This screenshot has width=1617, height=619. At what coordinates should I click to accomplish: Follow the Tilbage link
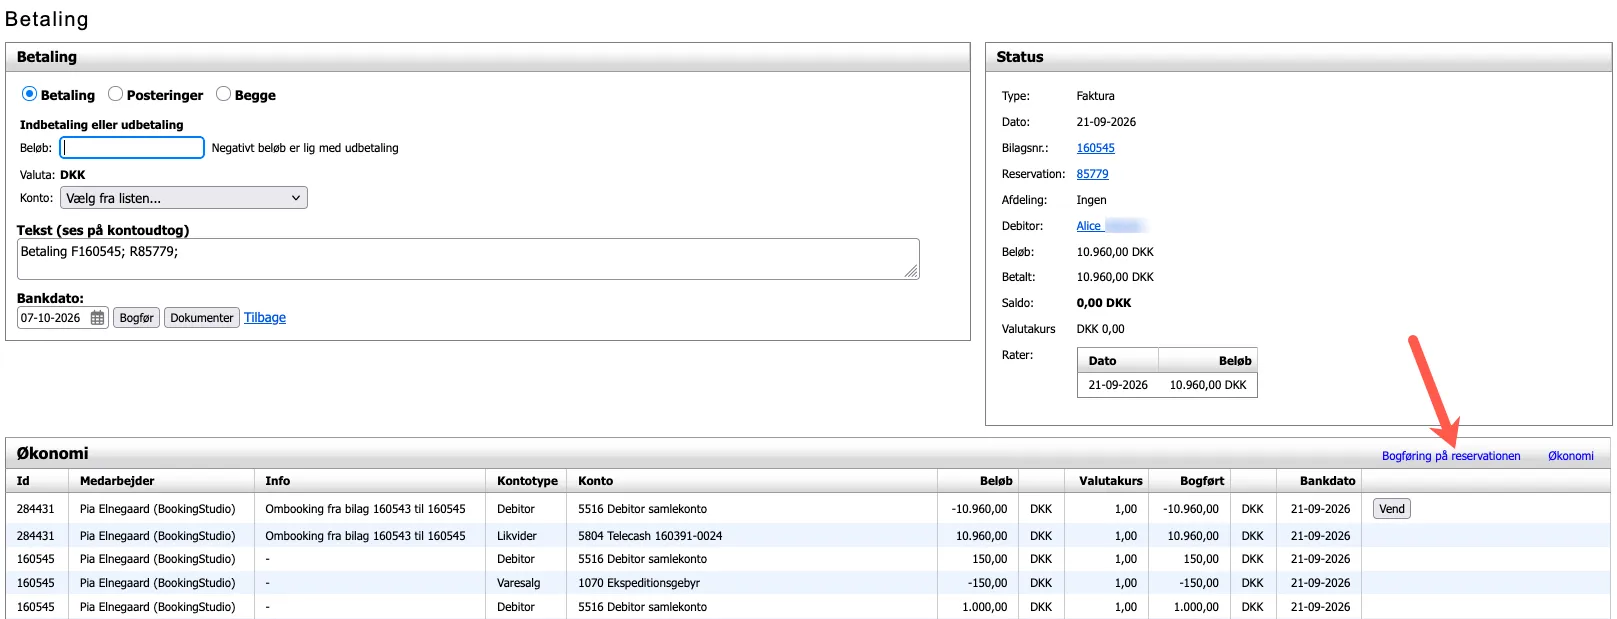coord(265,318)
